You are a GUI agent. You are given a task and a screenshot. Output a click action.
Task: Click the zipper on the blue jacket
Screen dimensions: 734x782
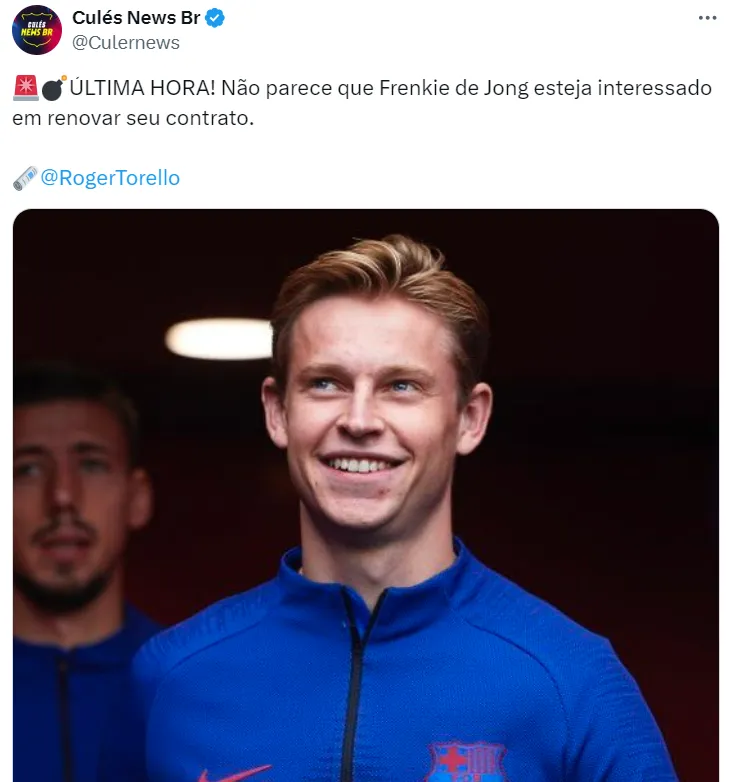tap(357, 688)
